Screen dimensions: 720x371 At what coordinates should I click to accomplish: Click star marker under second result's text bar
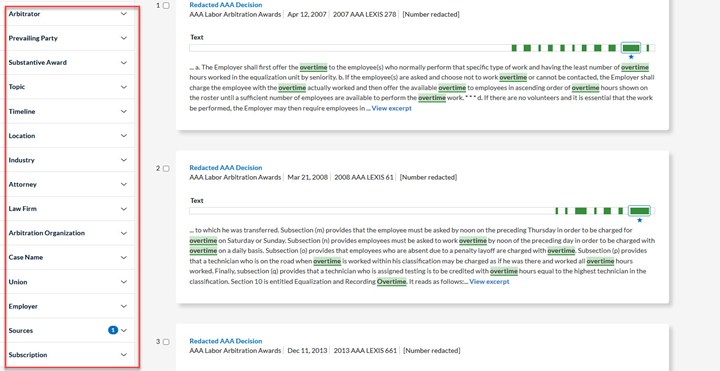pos(640,220)
